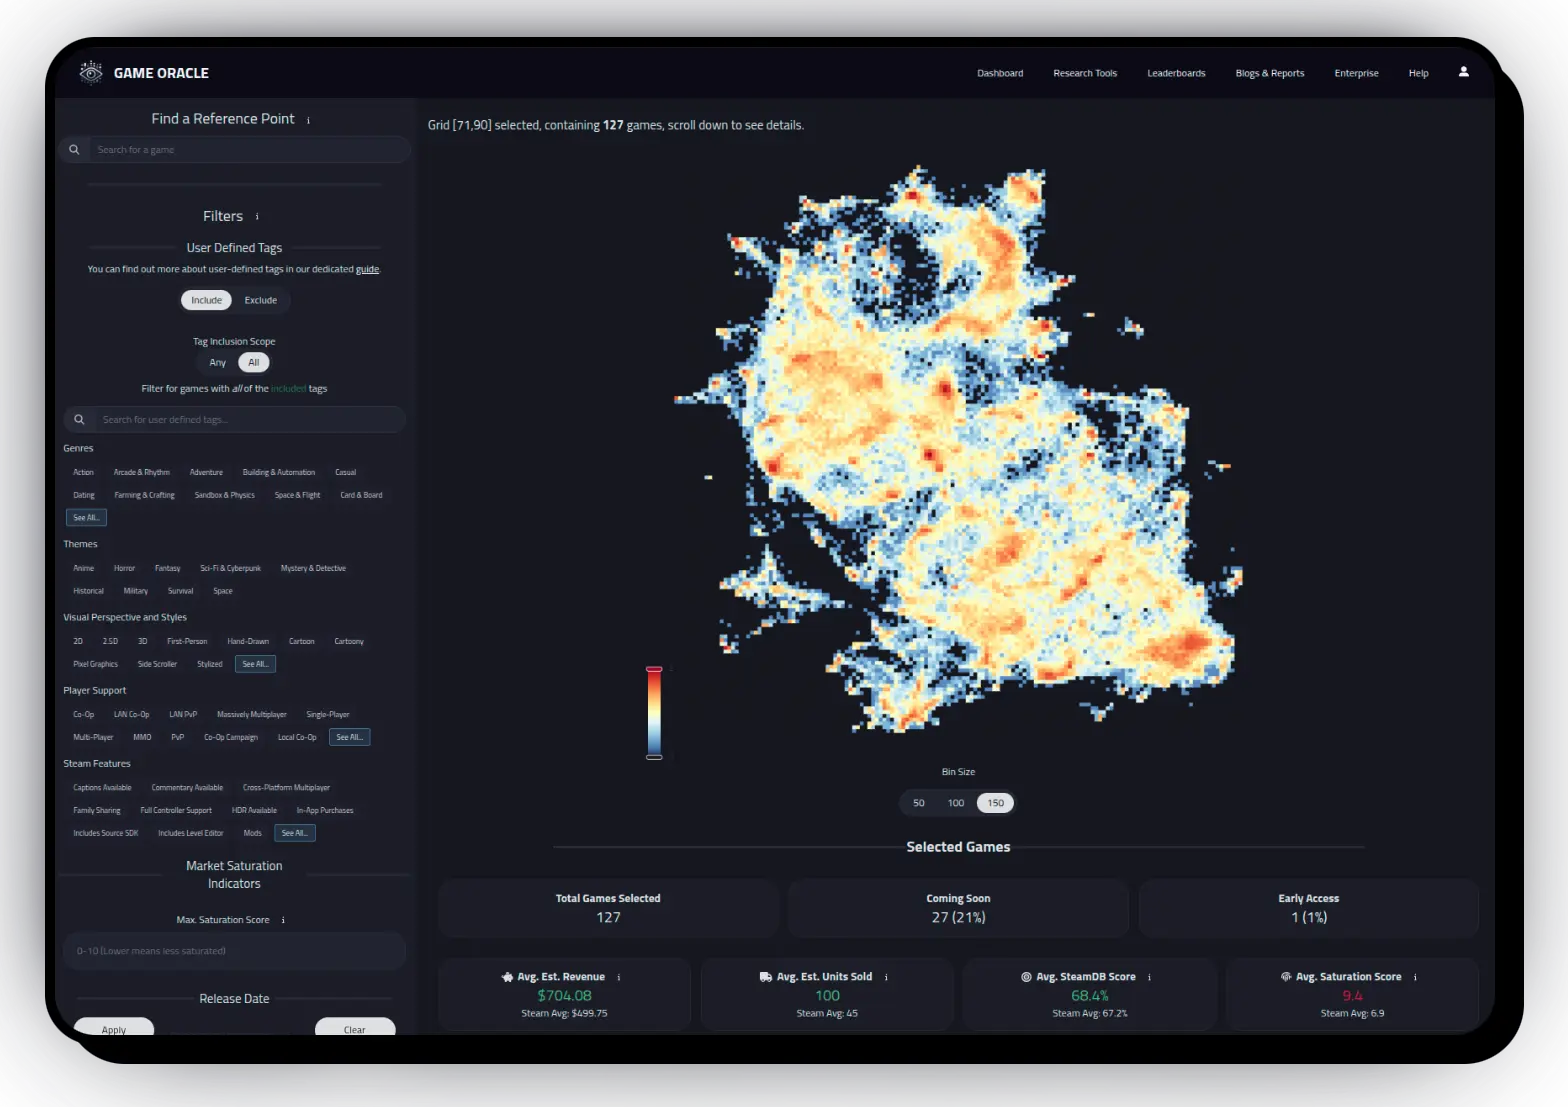This screenshot has width=1568, height=1107.
Task: Expand Steam Features tags with See All
Action: (295, 833)
